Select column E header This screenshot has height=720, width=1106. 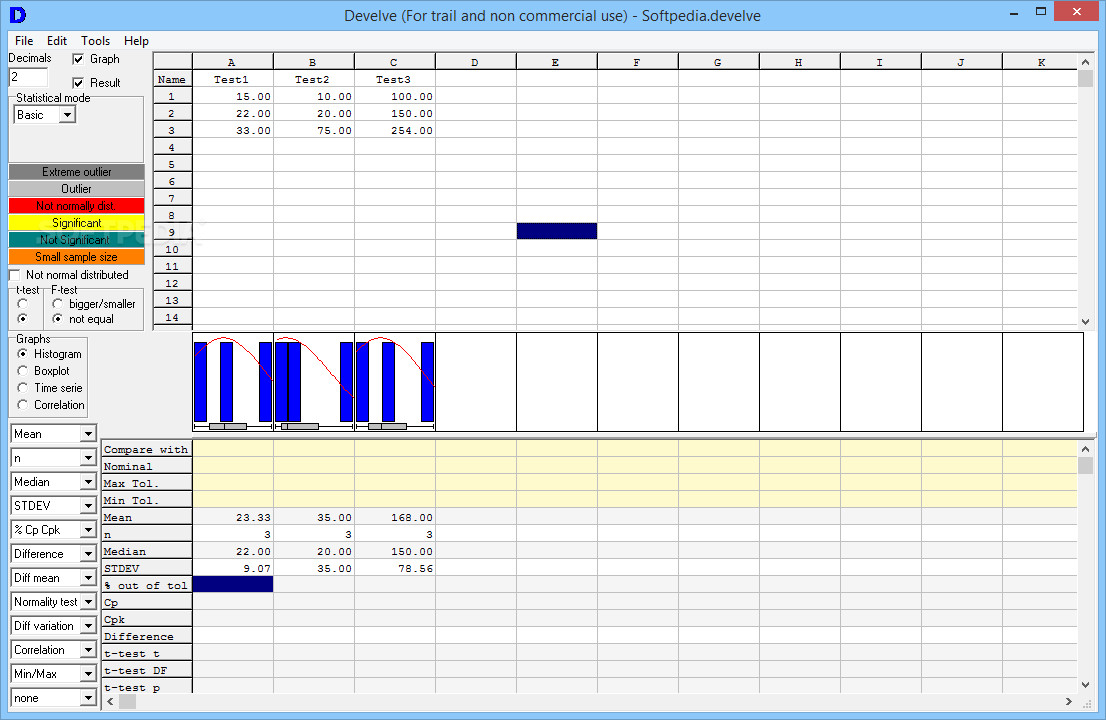[x=557, y=62]
